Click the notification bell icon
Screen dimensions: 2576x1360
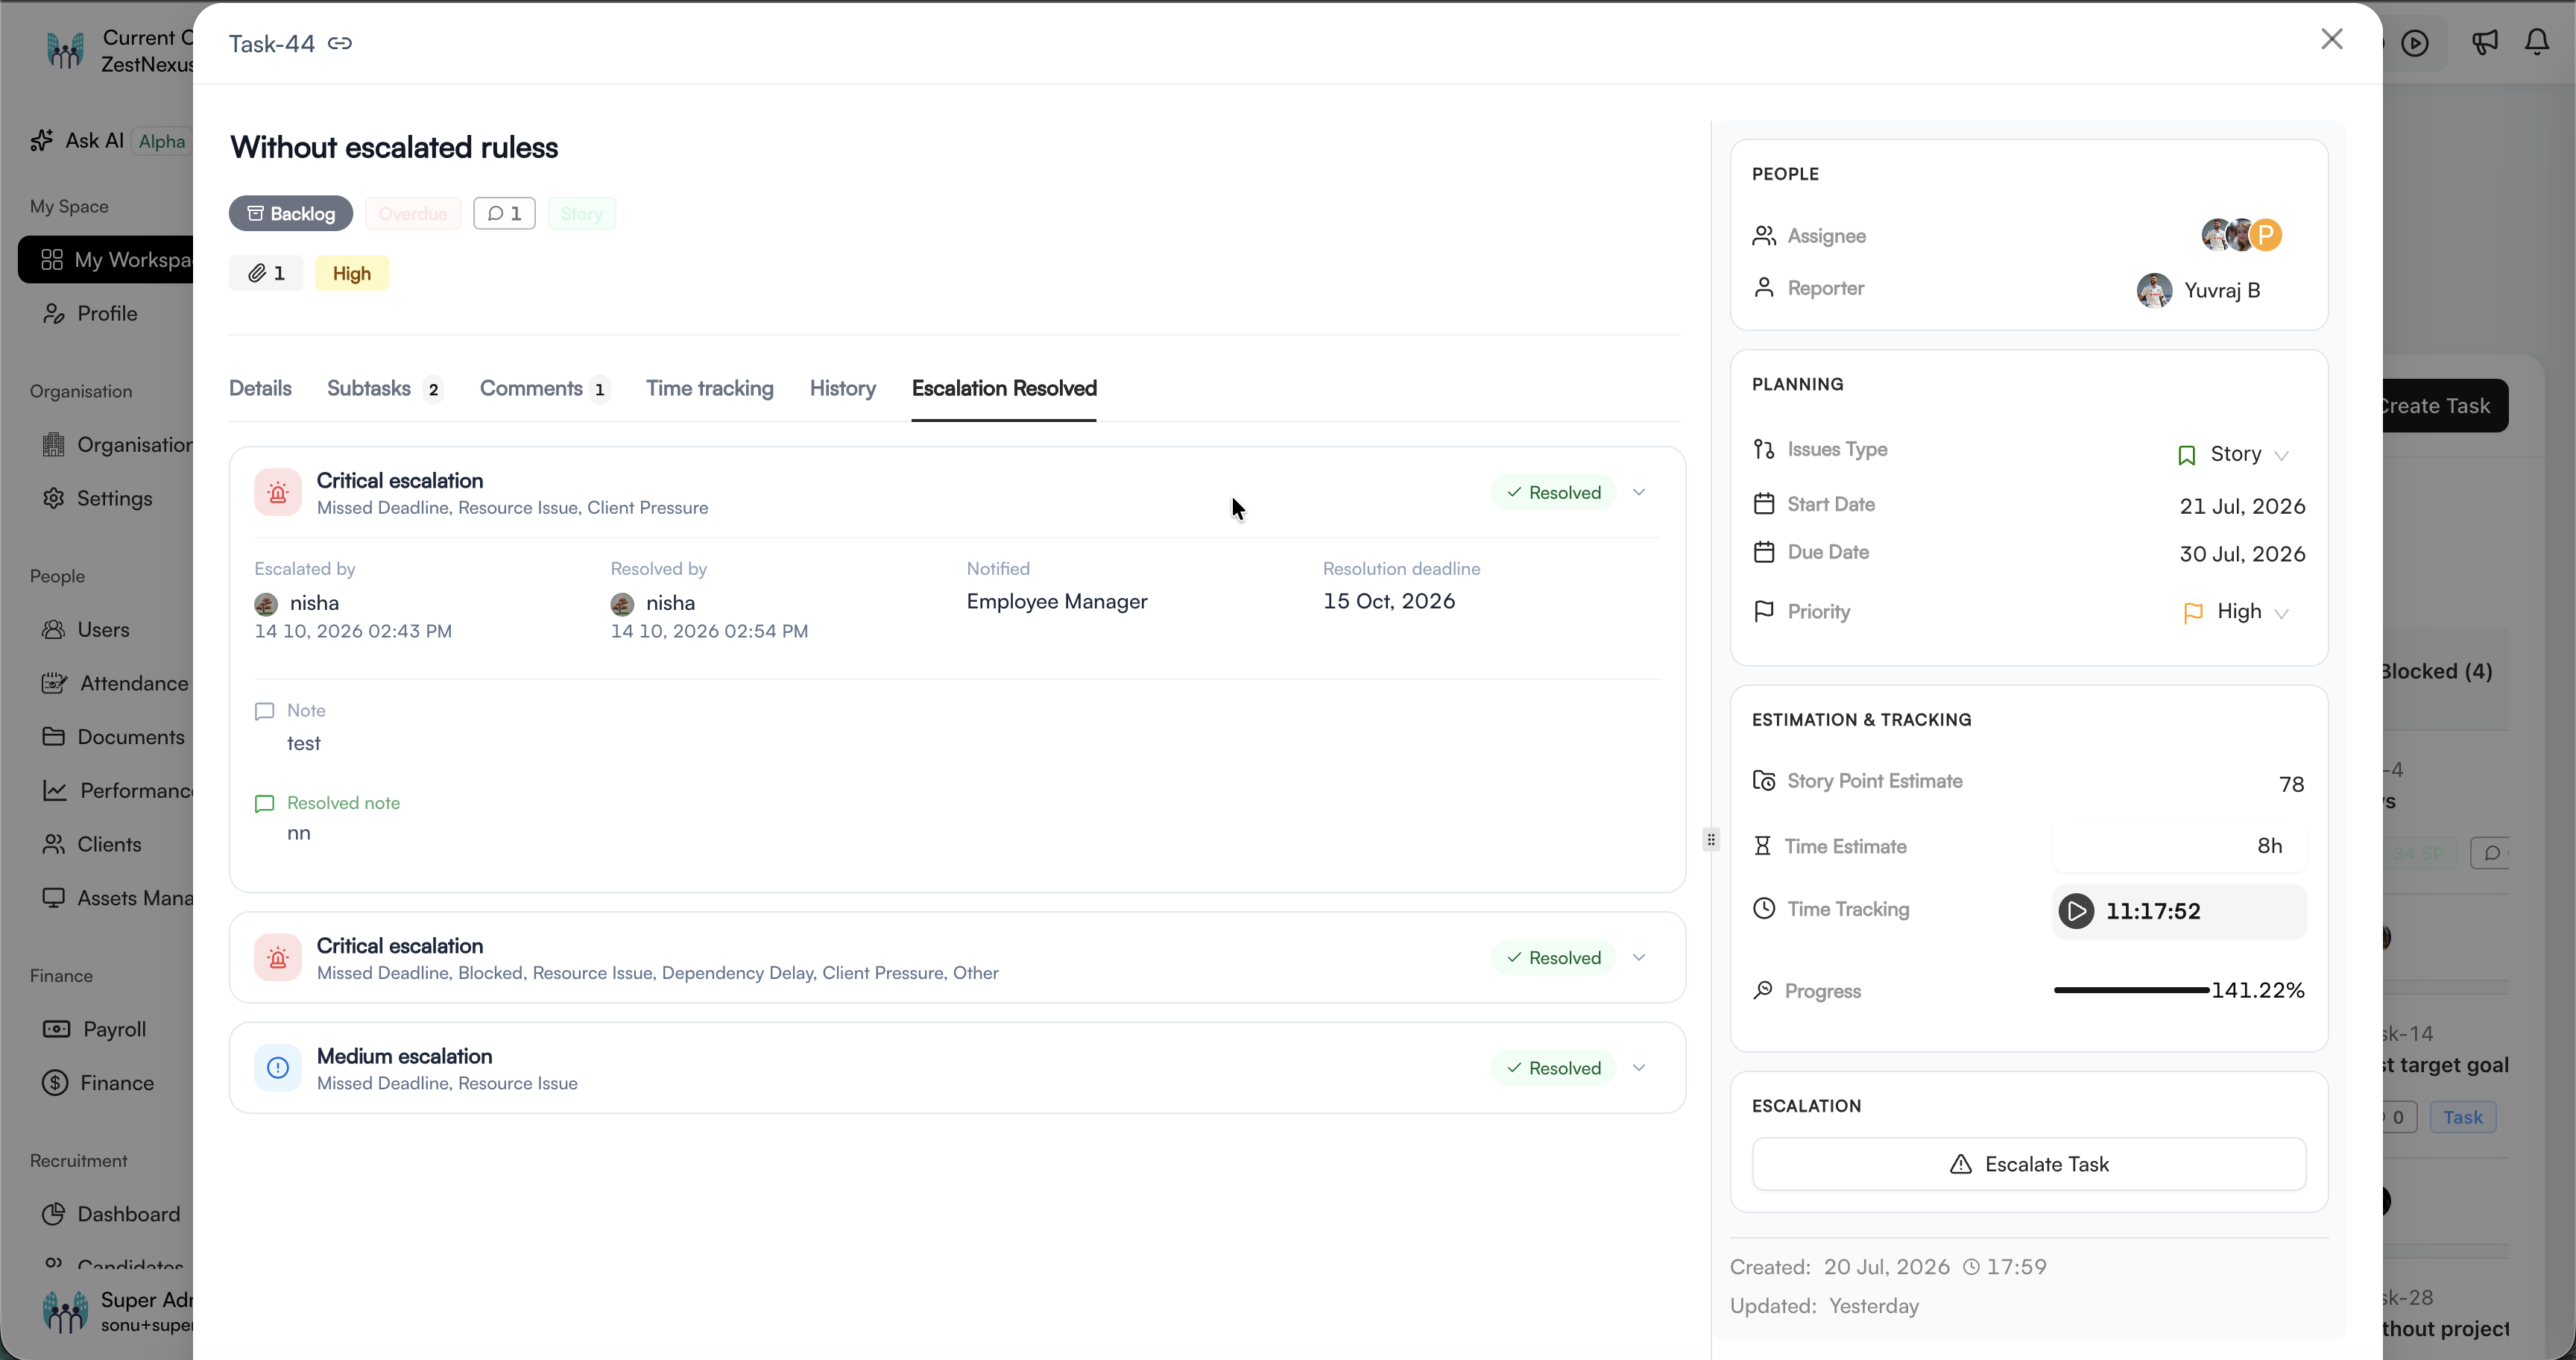click(2537, 42)
